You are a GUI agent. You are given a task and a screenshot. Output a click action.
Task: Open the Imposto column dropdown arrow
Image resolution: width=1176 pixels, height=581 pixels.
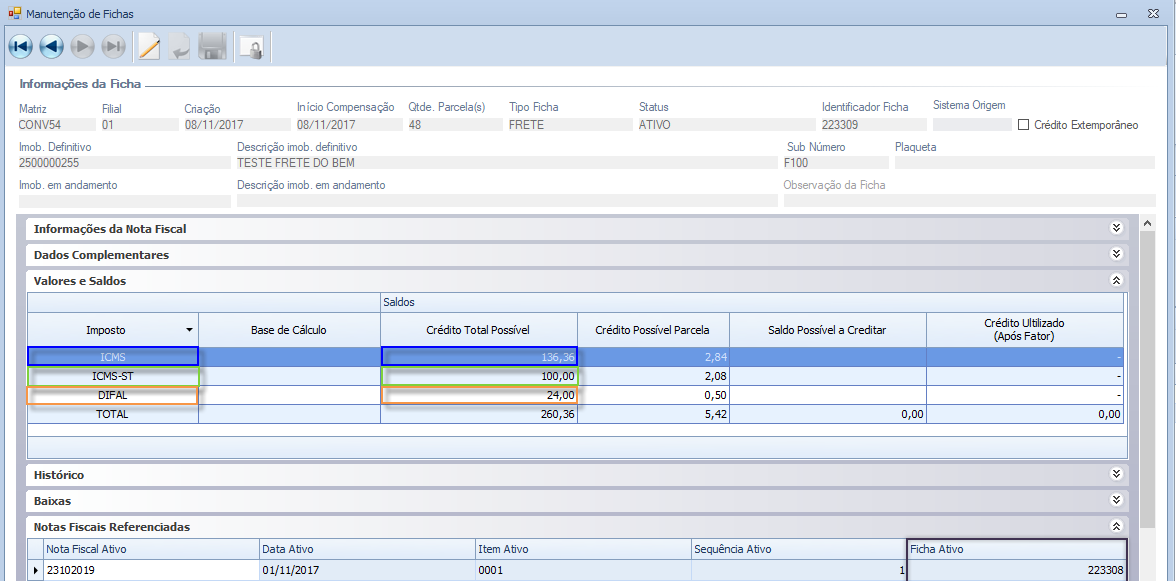tap(189, 330)
